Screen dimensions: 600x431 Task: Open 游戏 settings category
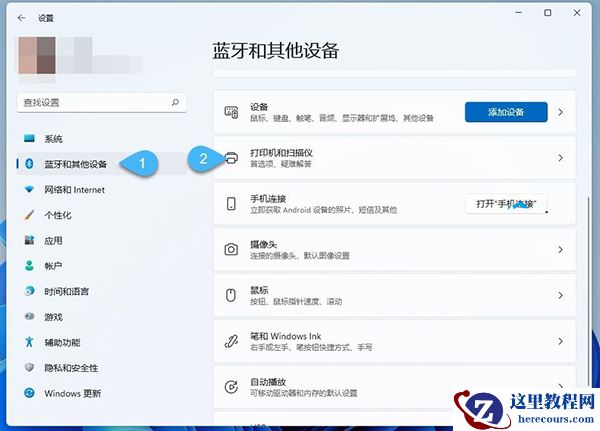click(54, 317)
